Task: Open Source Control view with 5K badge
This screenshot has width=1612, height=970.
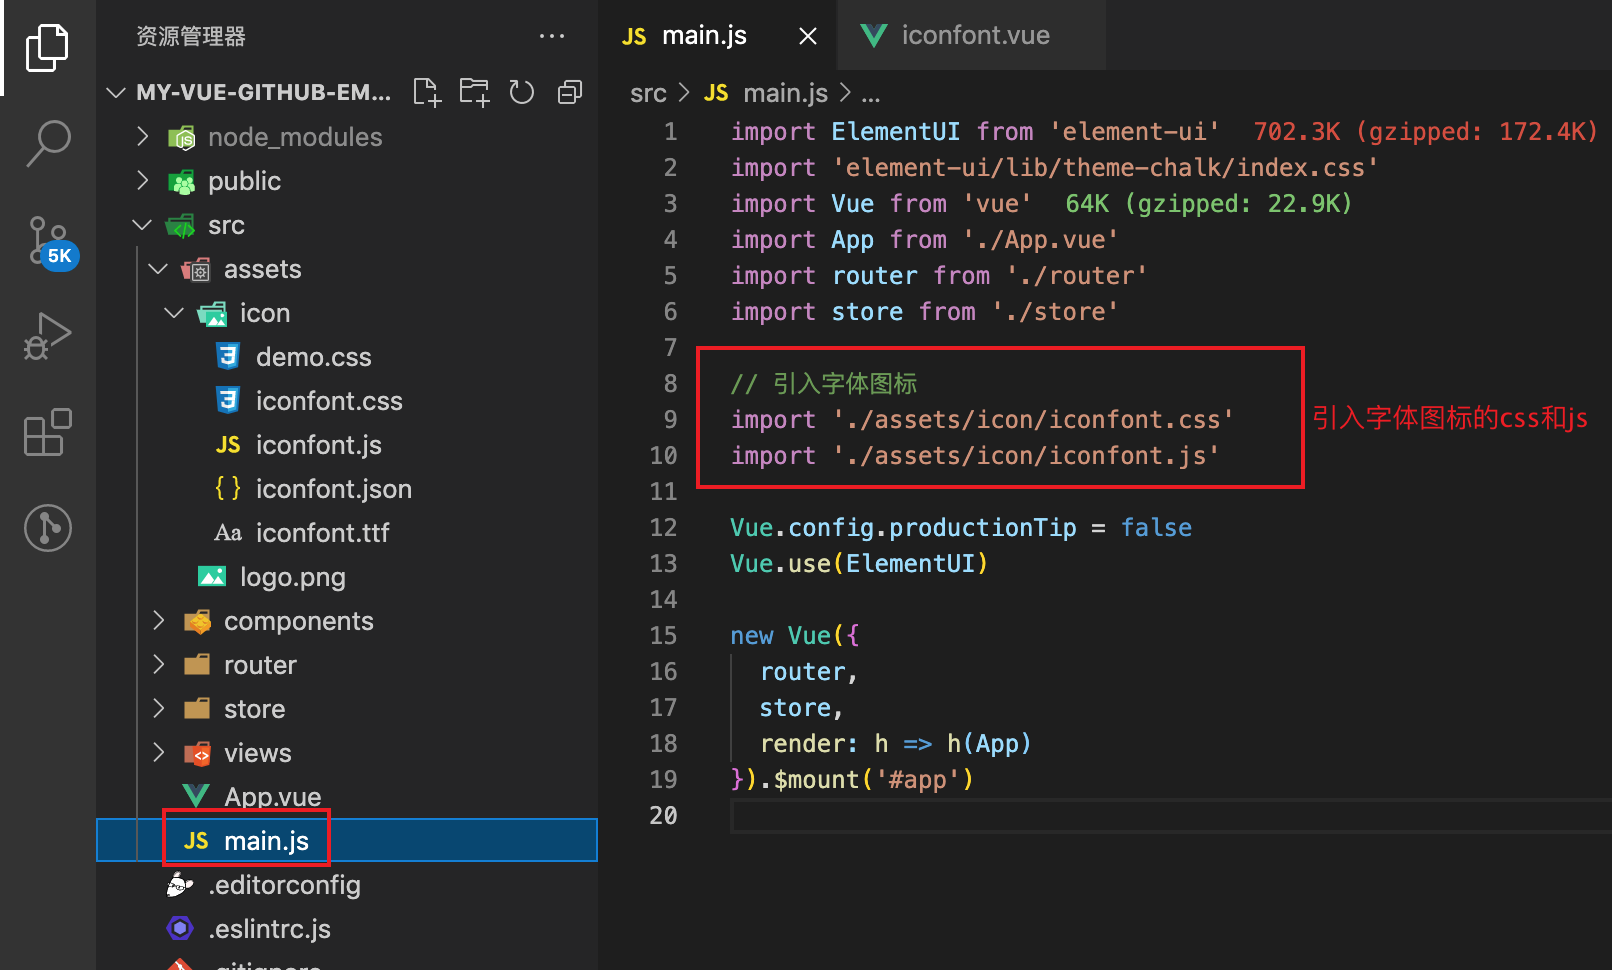Action: tap(50, 242)
